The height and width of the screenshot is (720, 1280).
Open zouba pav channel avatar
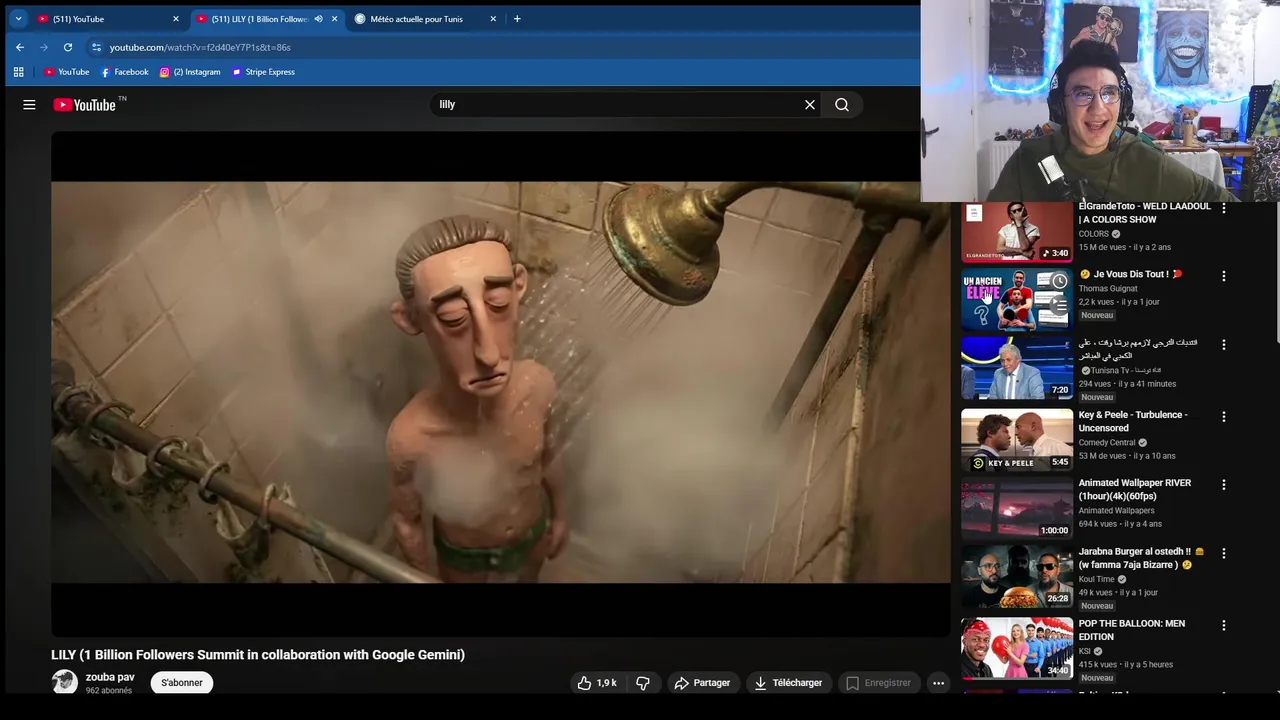click(65, 683)
